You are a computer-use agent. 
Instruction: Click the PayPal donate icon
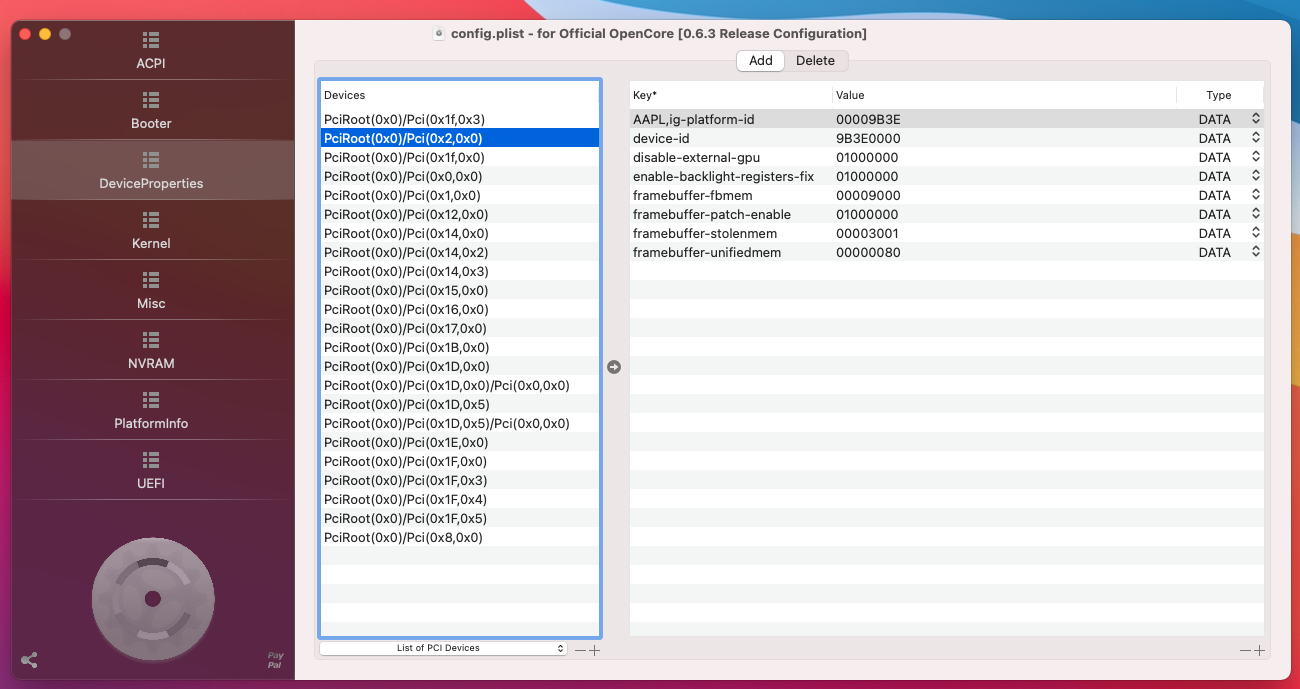click(275, 660)
